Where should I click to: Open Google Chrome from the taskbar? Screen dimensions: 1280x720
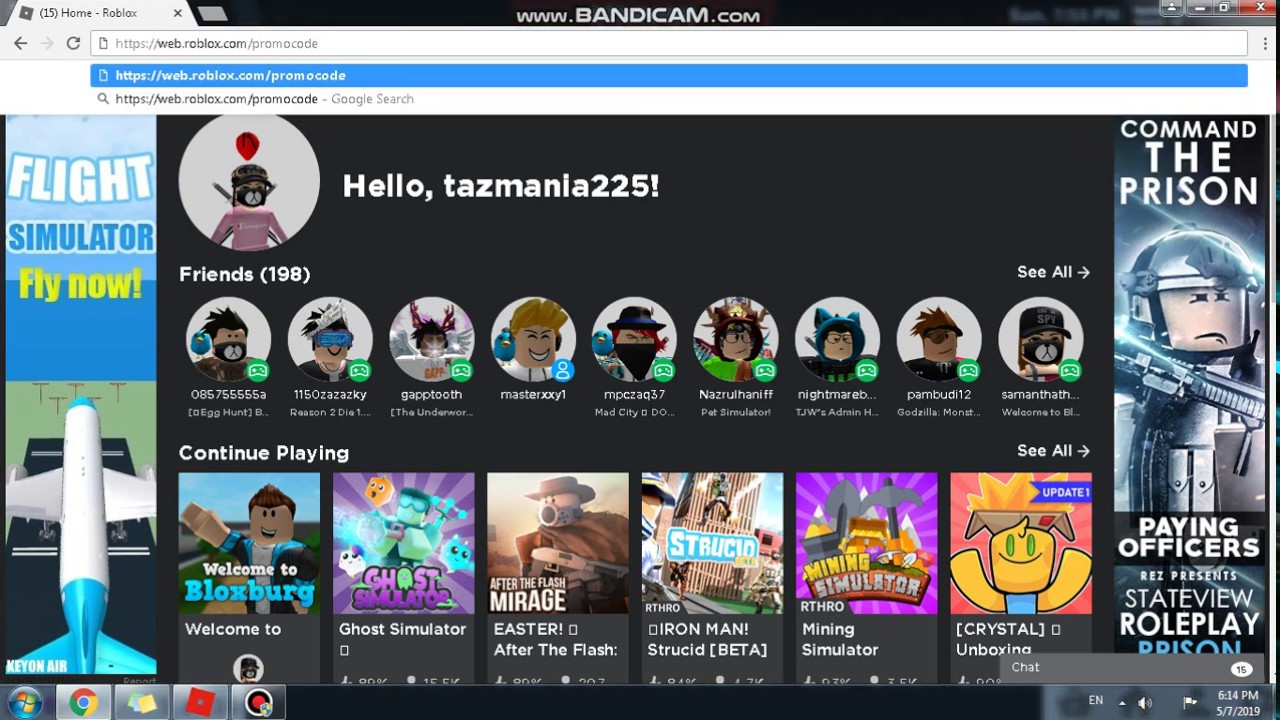point(84,703)
